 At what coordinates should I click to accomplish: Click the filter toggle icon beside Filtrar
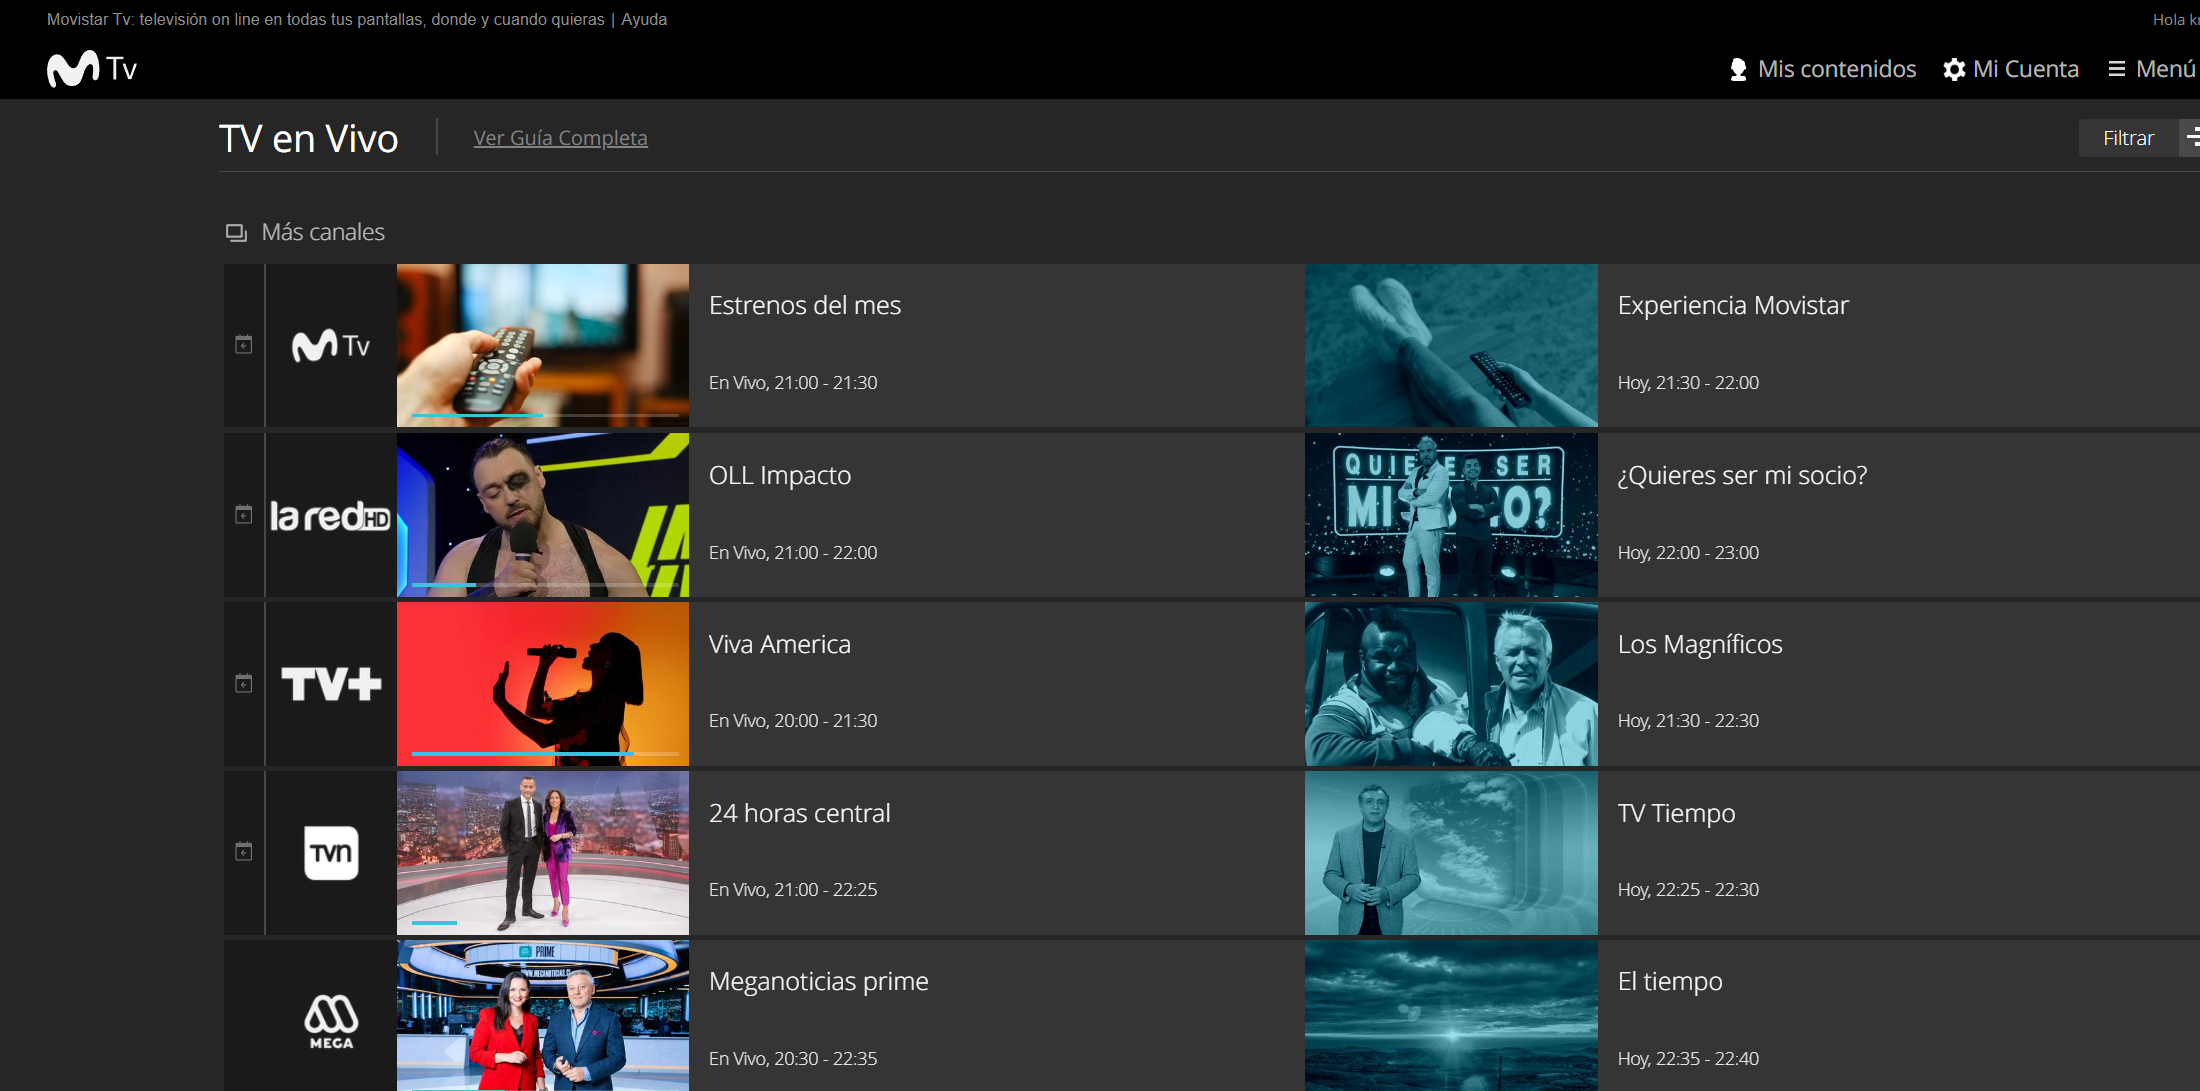[2191, 138]
